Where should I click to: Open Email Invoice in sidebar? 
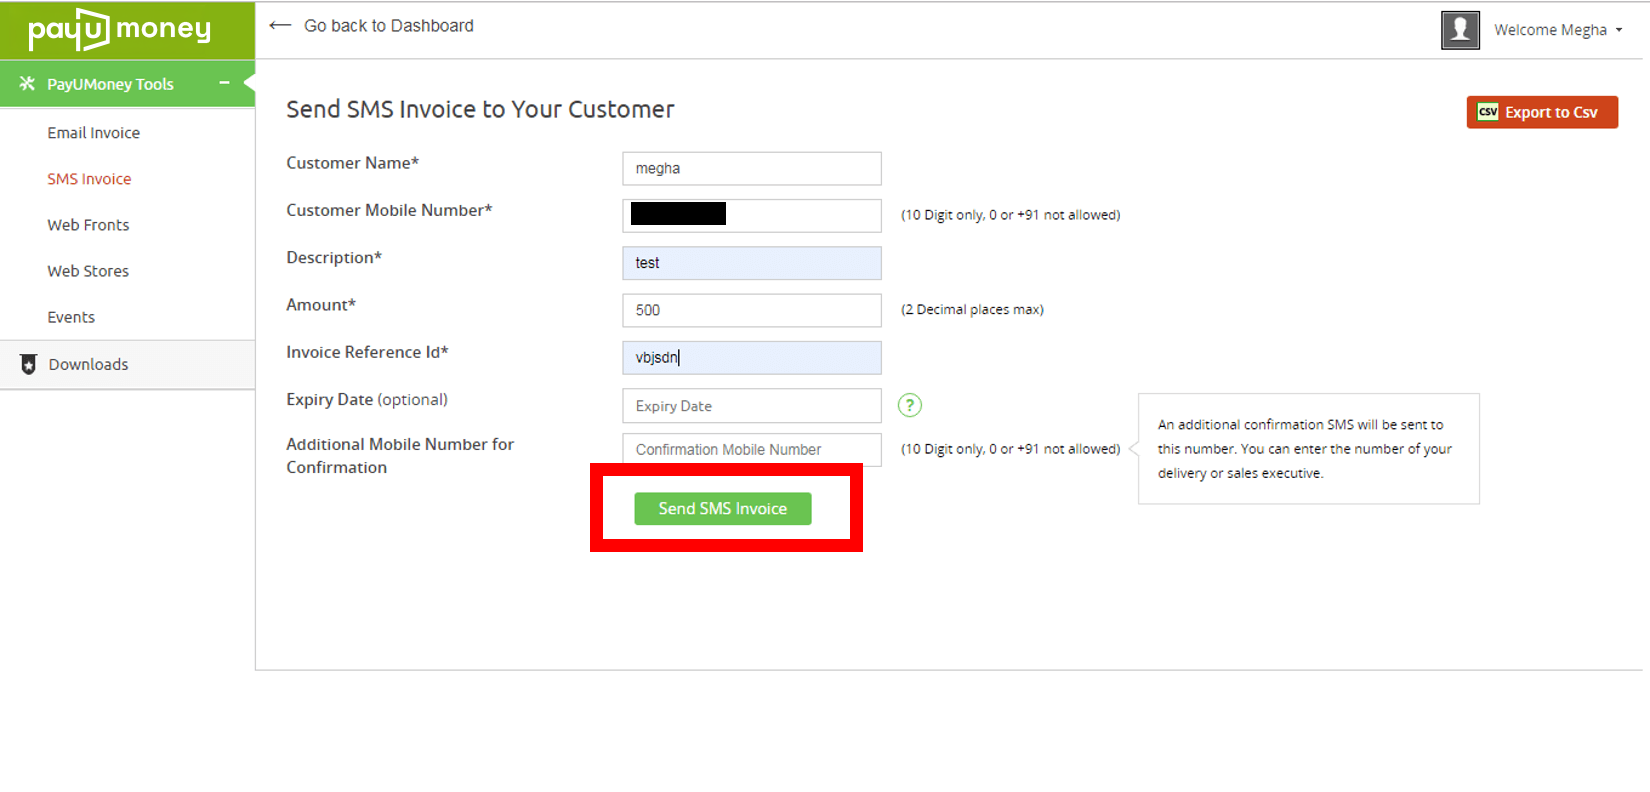[x=94, y=133]
